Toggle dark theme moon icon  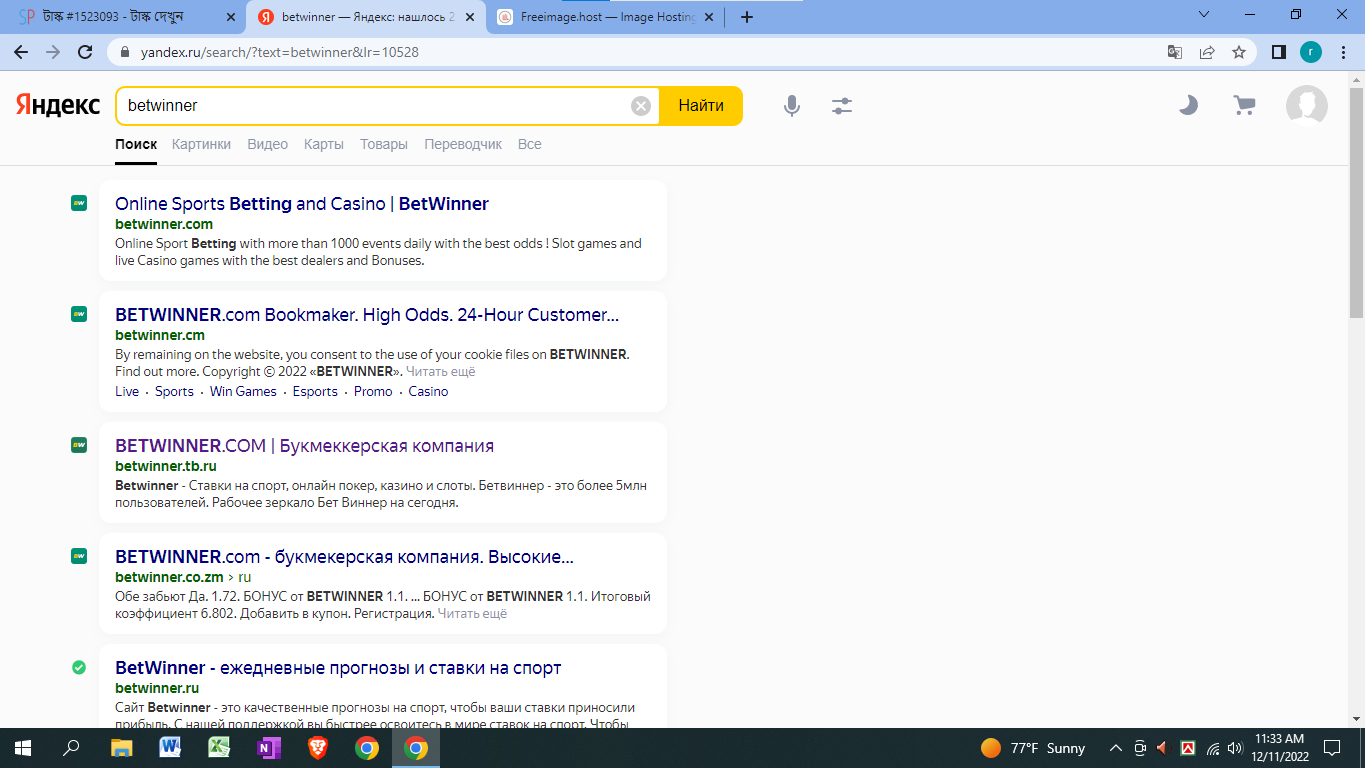click(x=1188, y=105)
